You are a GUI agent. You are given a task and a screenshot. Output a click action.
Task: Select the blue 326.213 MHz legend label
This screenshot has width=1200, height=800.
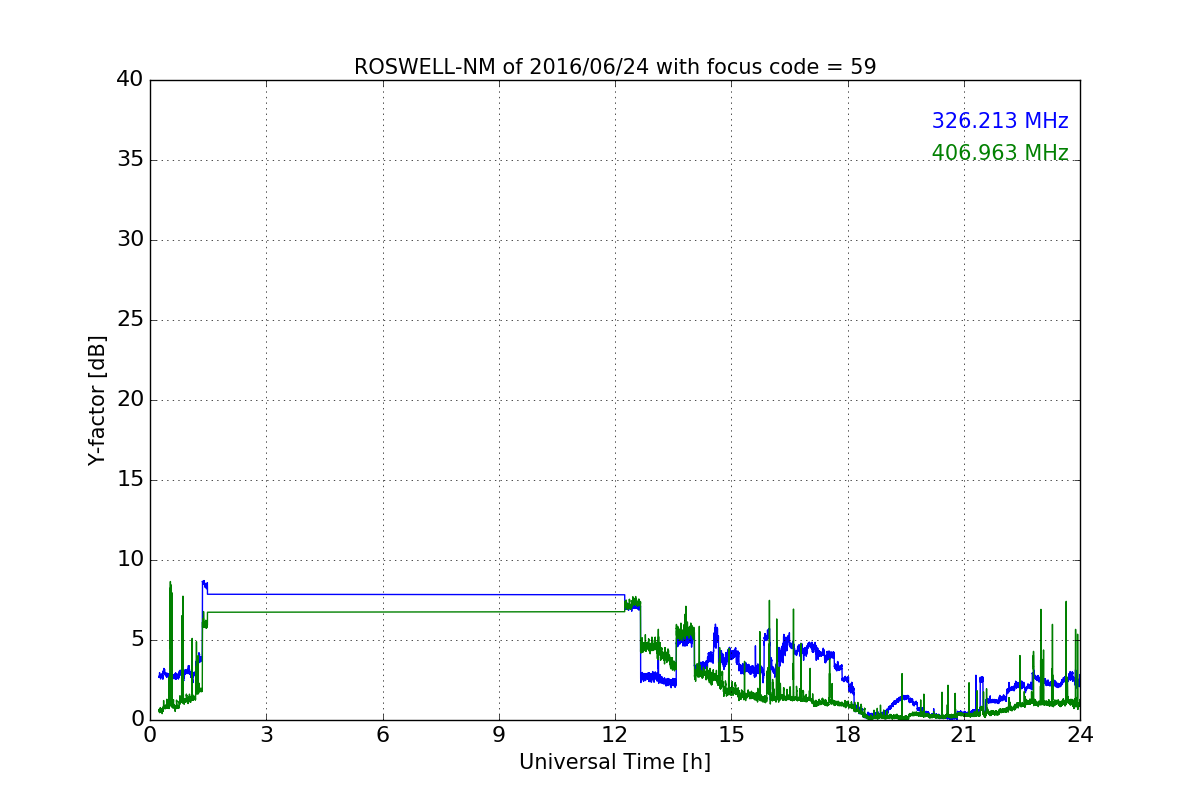(1000, 121)
